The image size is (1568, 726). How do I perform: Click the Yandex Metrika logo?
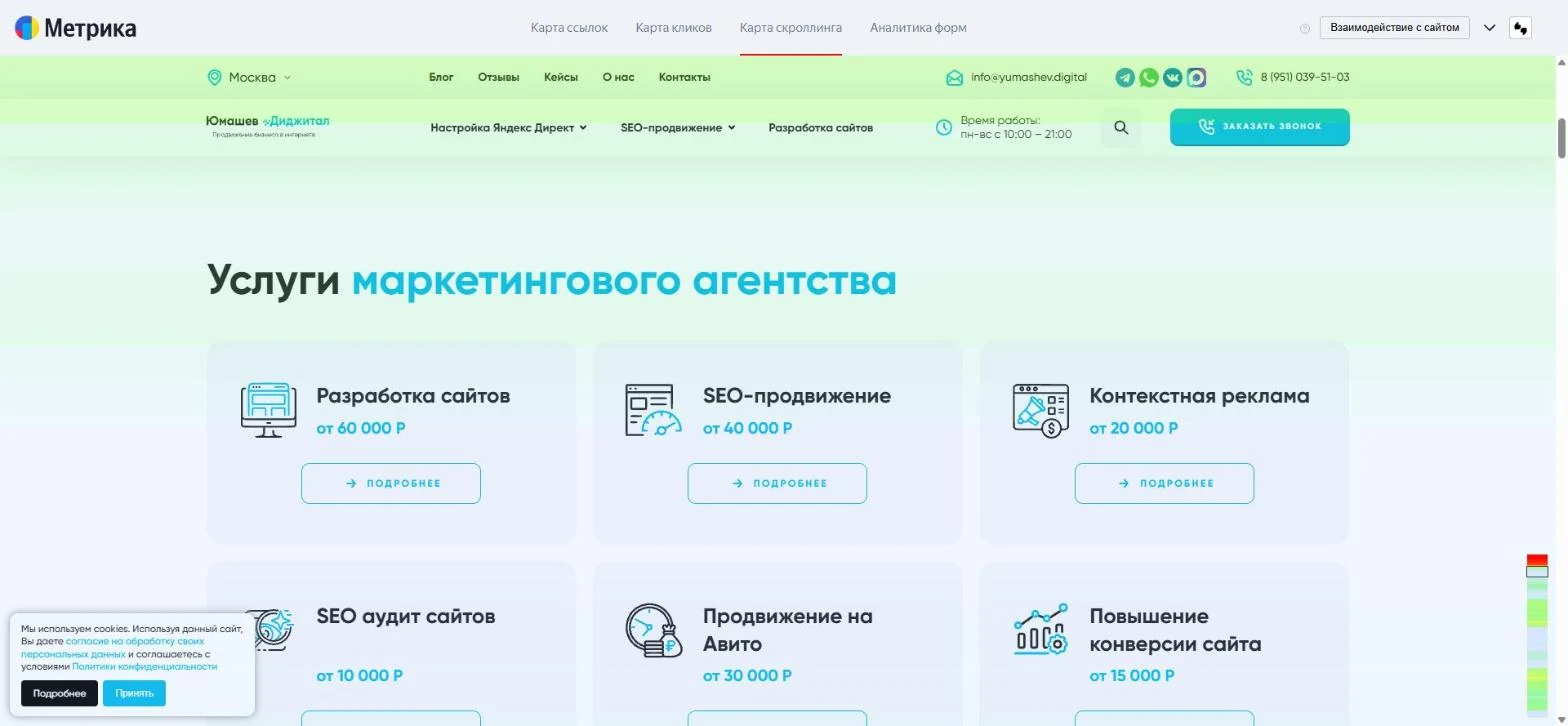click(x=75, y=28)
